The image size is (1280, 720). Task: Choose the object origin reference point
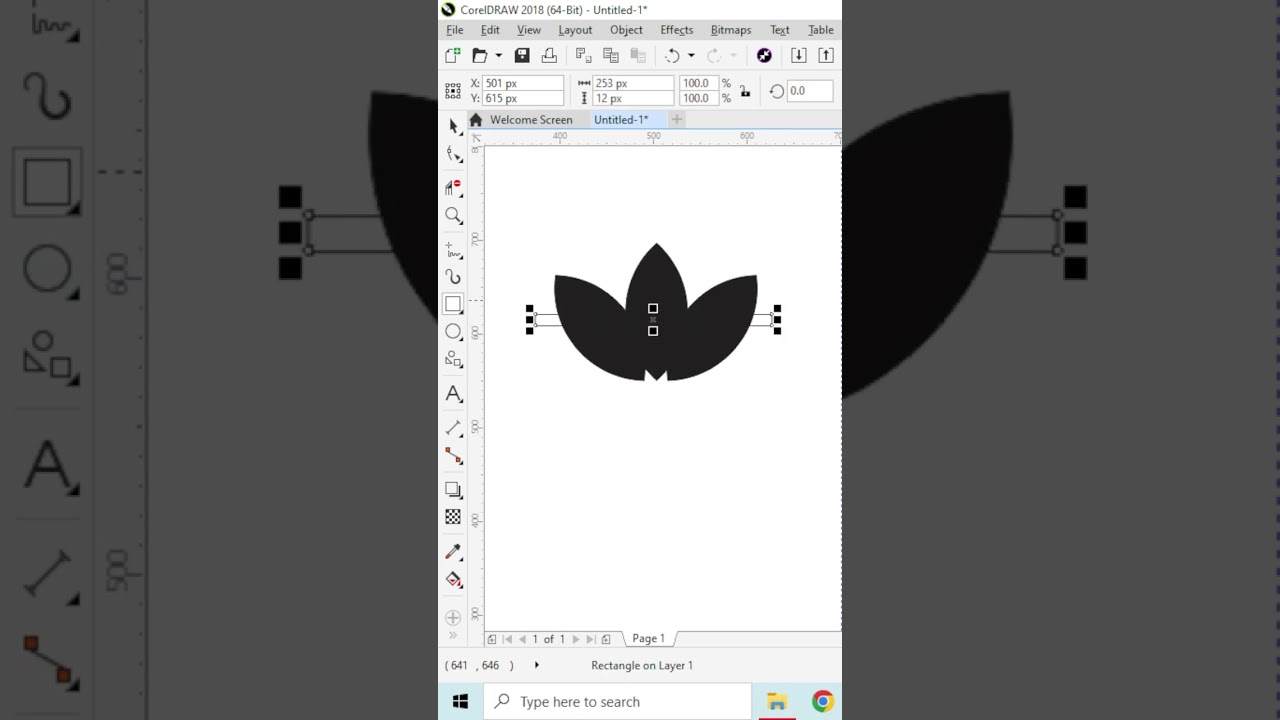(x=453, y=91)
